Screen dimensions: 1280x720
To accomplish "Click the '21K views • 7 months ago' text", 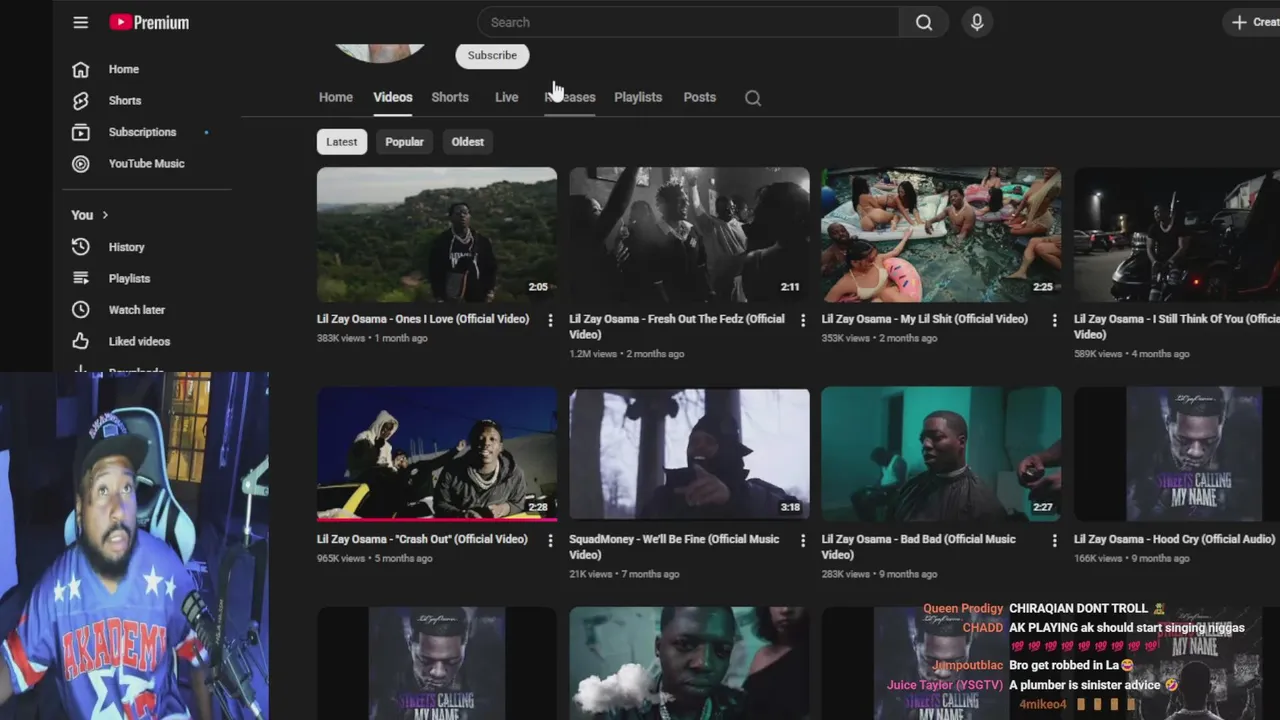I will click(624, 574).
